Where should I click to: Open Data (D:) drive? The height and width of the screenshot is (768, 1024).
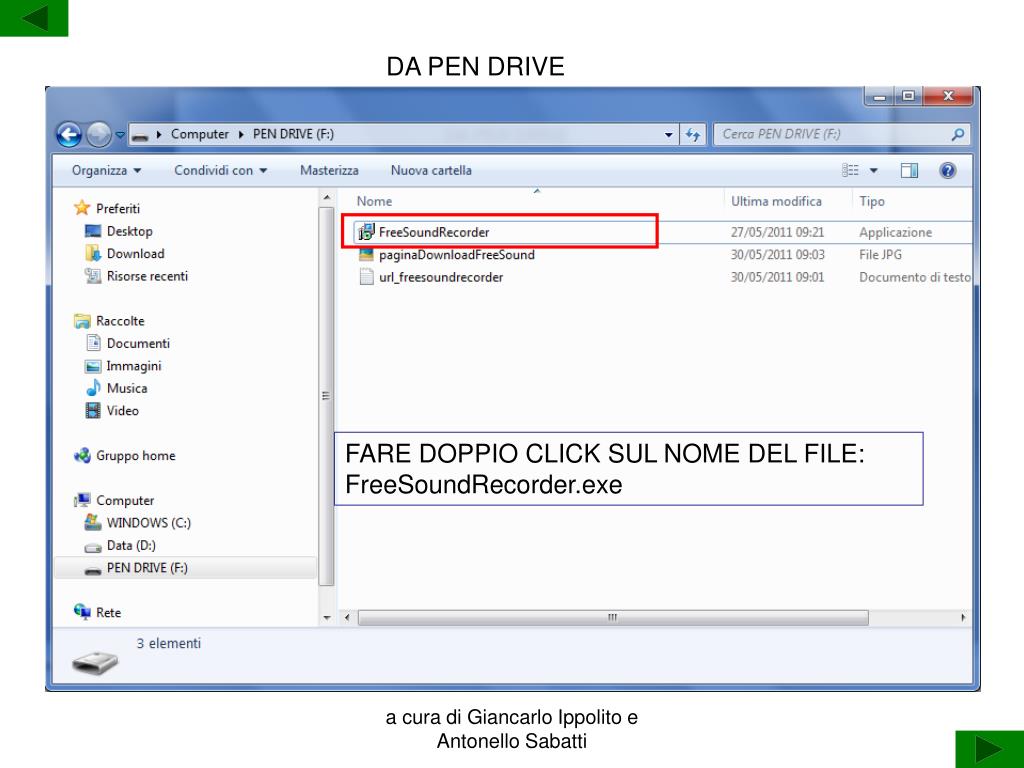131,545
